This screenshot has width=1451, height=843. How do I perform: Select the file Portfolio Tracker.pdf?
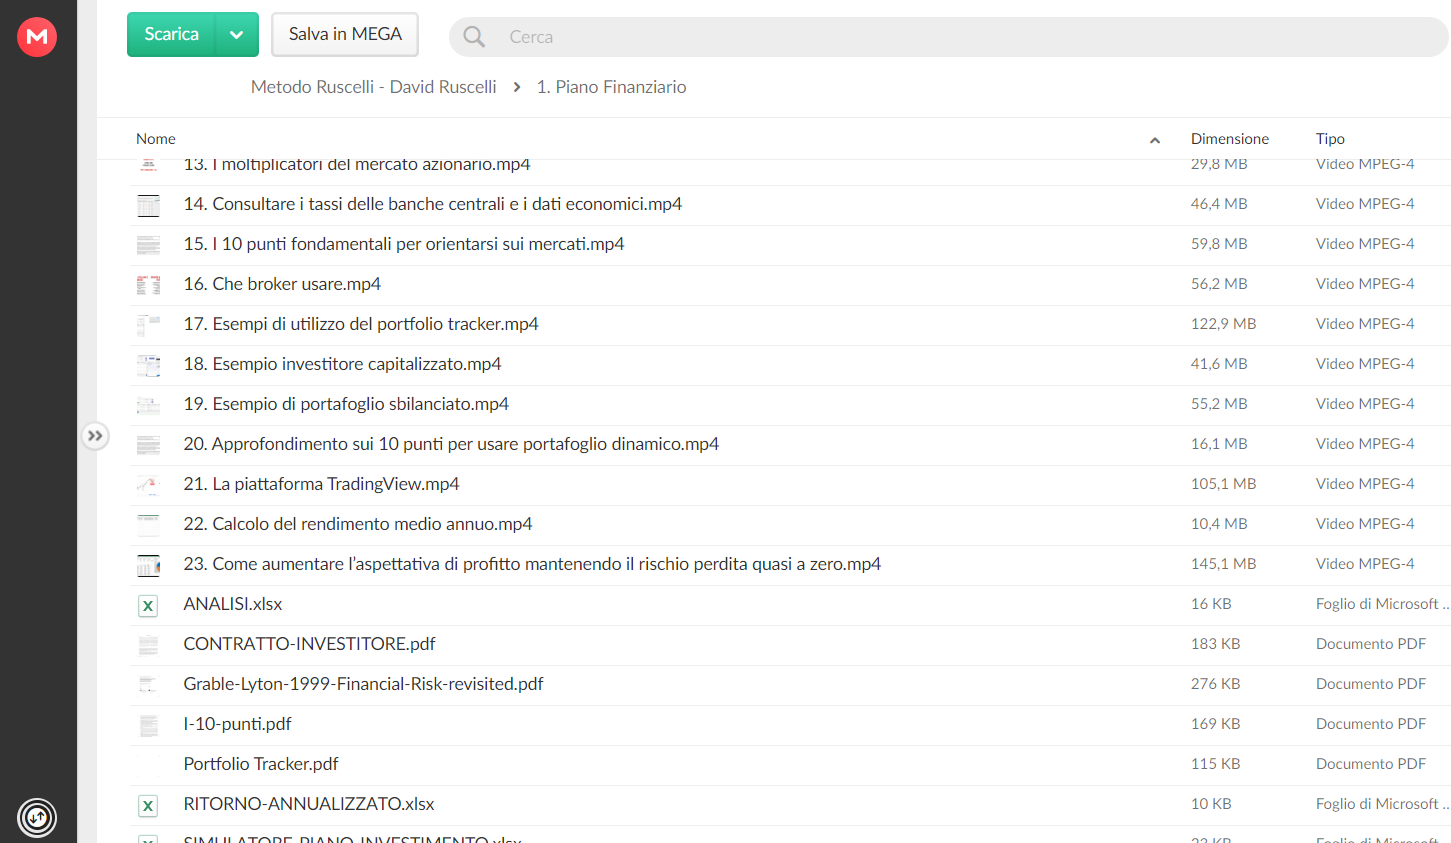point(790,765)
